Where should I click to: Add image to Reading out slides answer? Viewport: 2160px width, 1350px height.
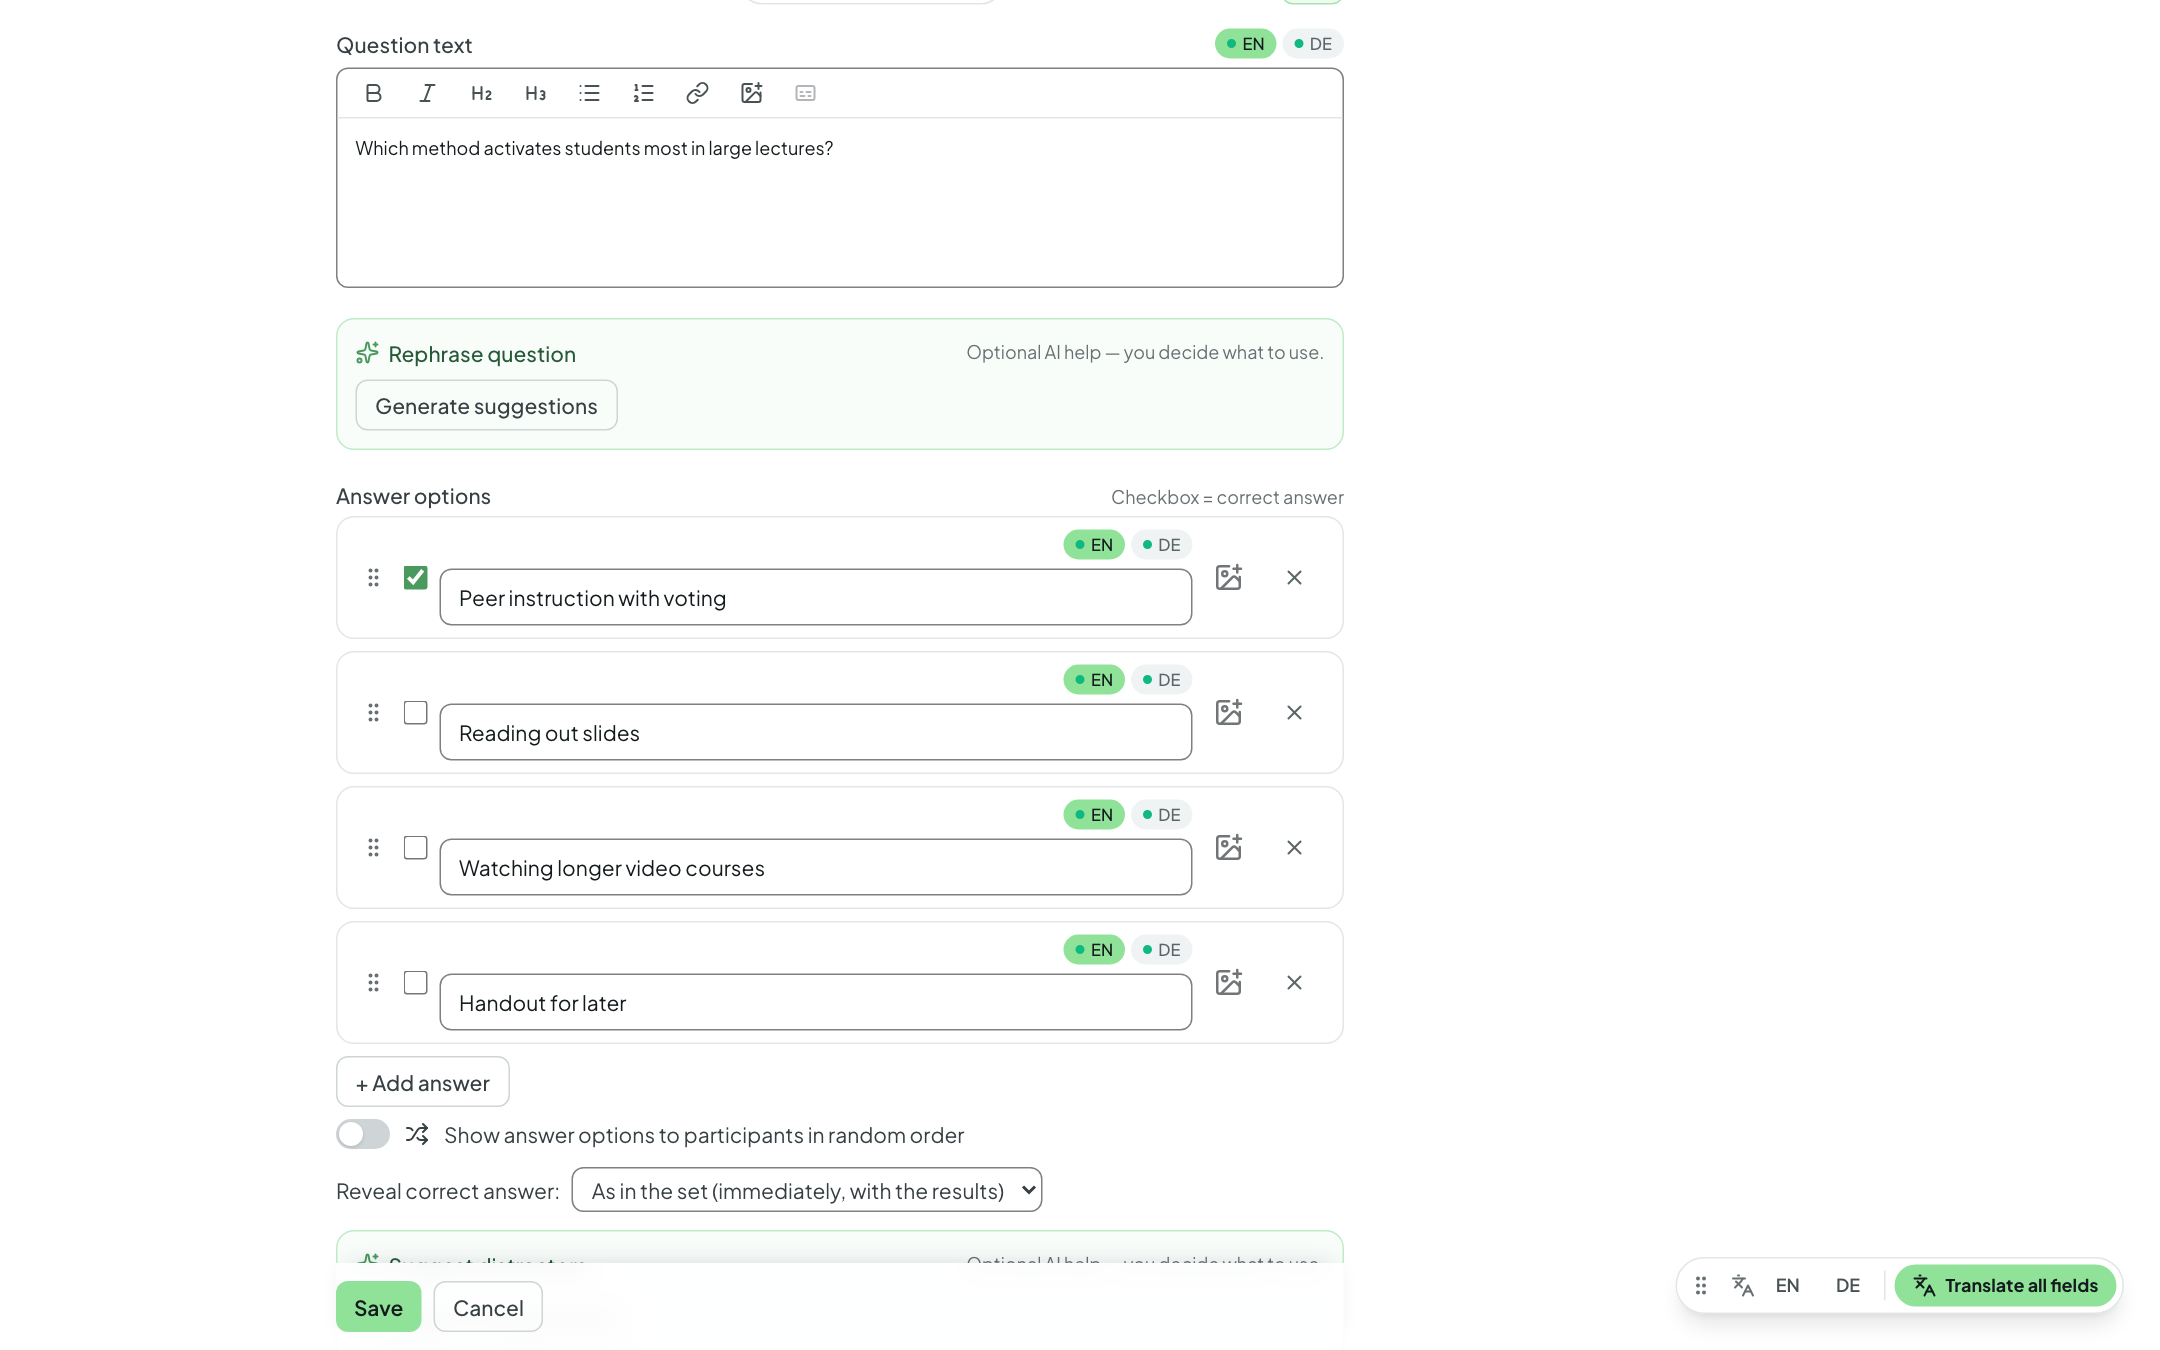click(x=1229, y=712)
